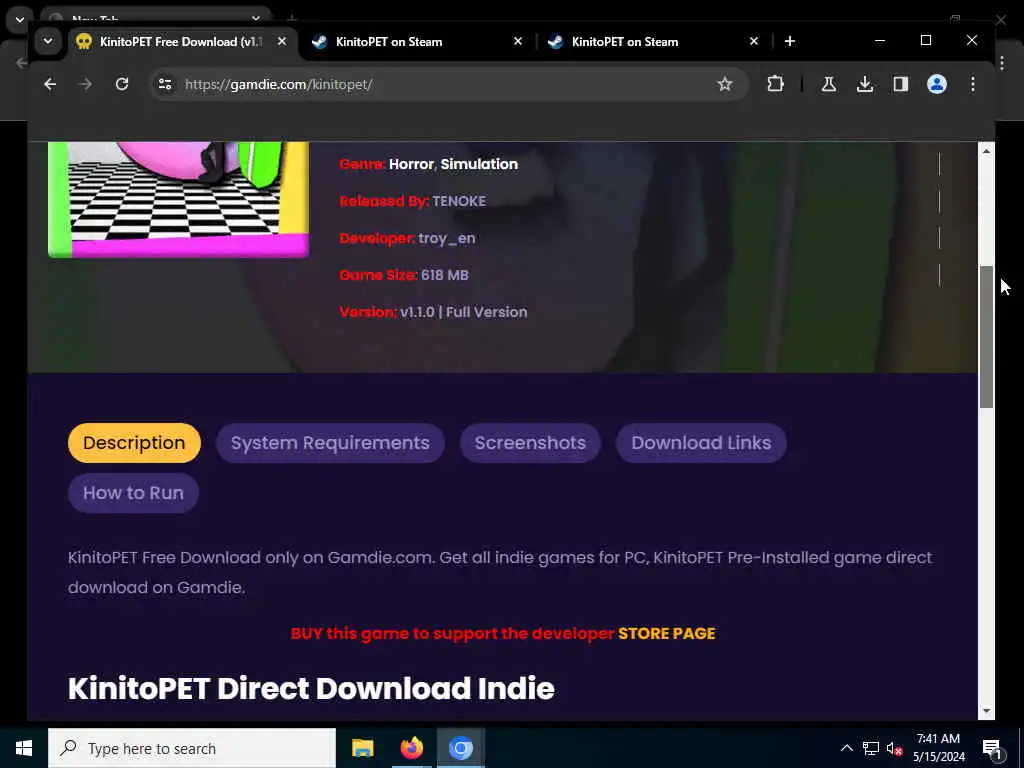This screenshot has height=768, width=1024.
Task: Open Firefox from the taskbar
Action: 411,748
